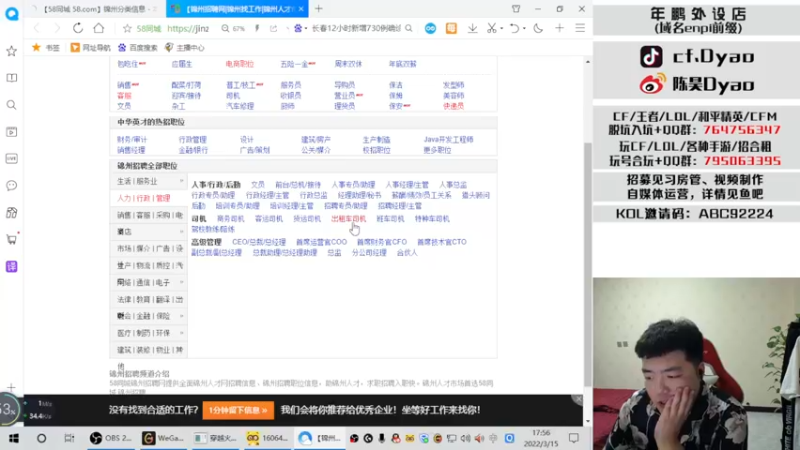Screen dimensions: 800x450
Task: Select the 人力 | 行政 | 管理 category
Action: click(148, 198)
